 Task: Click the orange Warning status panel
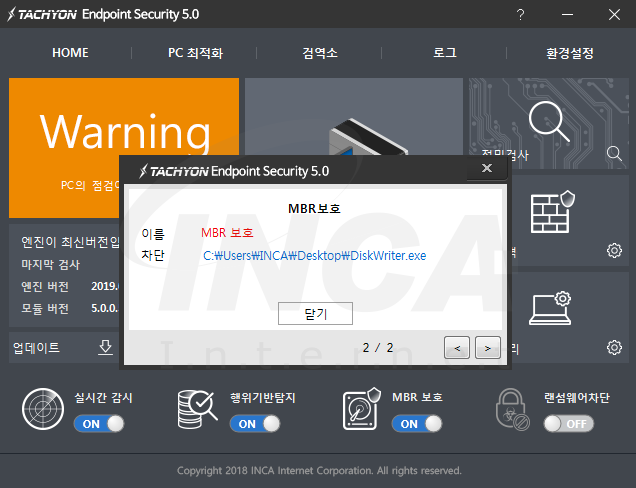point(124,148)
